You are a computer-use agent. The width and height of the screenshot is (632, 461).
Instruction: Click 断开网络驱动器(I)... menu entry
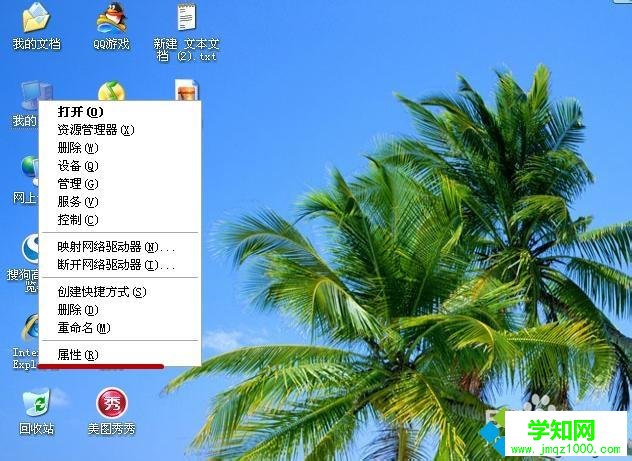(x=120, y=265)
